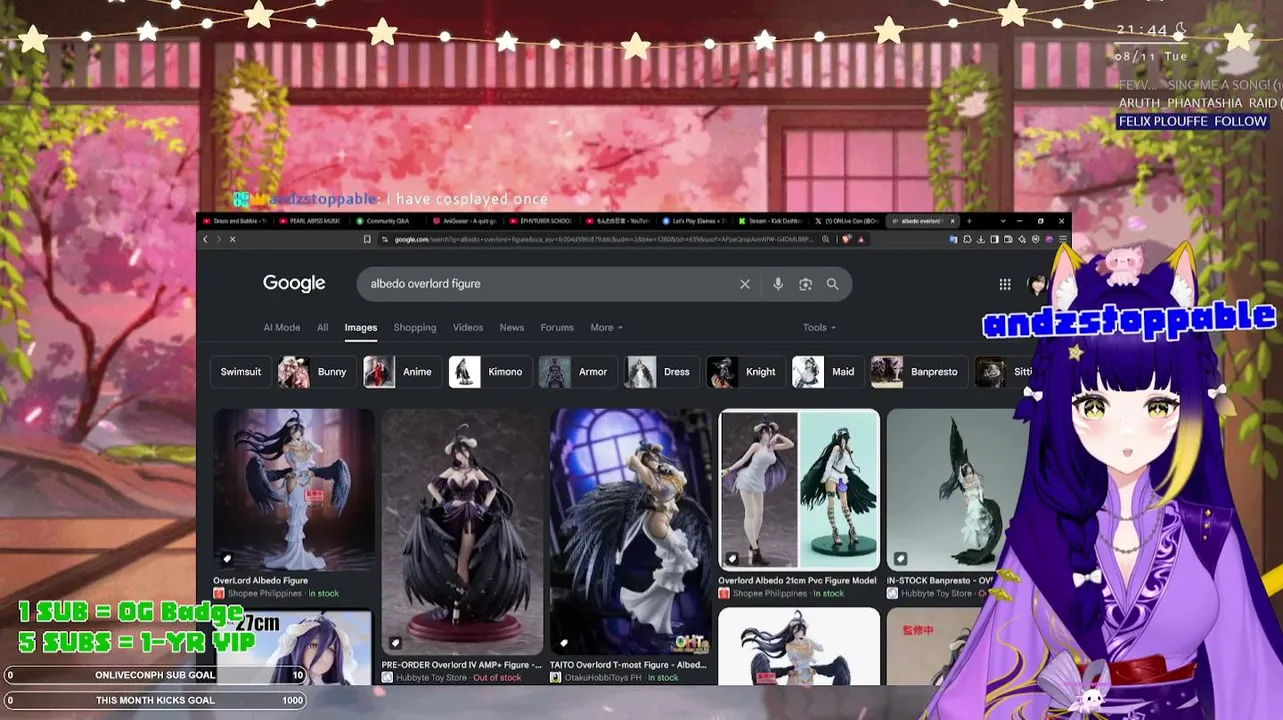Switch to the AniGuessr quiz tab
Screen dimensions: 1283x720
(x=467, y=221)
